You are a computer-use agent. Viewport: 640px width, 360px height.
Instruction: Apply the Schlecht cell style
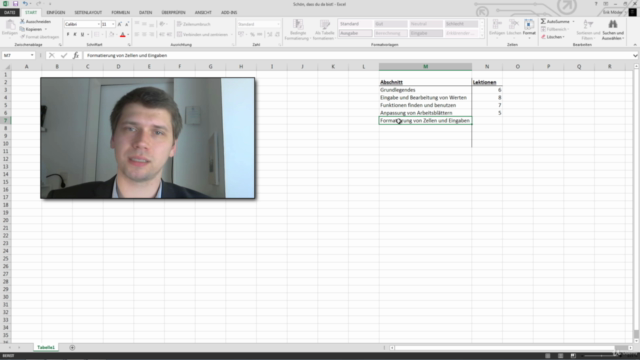tap(461, 24)
